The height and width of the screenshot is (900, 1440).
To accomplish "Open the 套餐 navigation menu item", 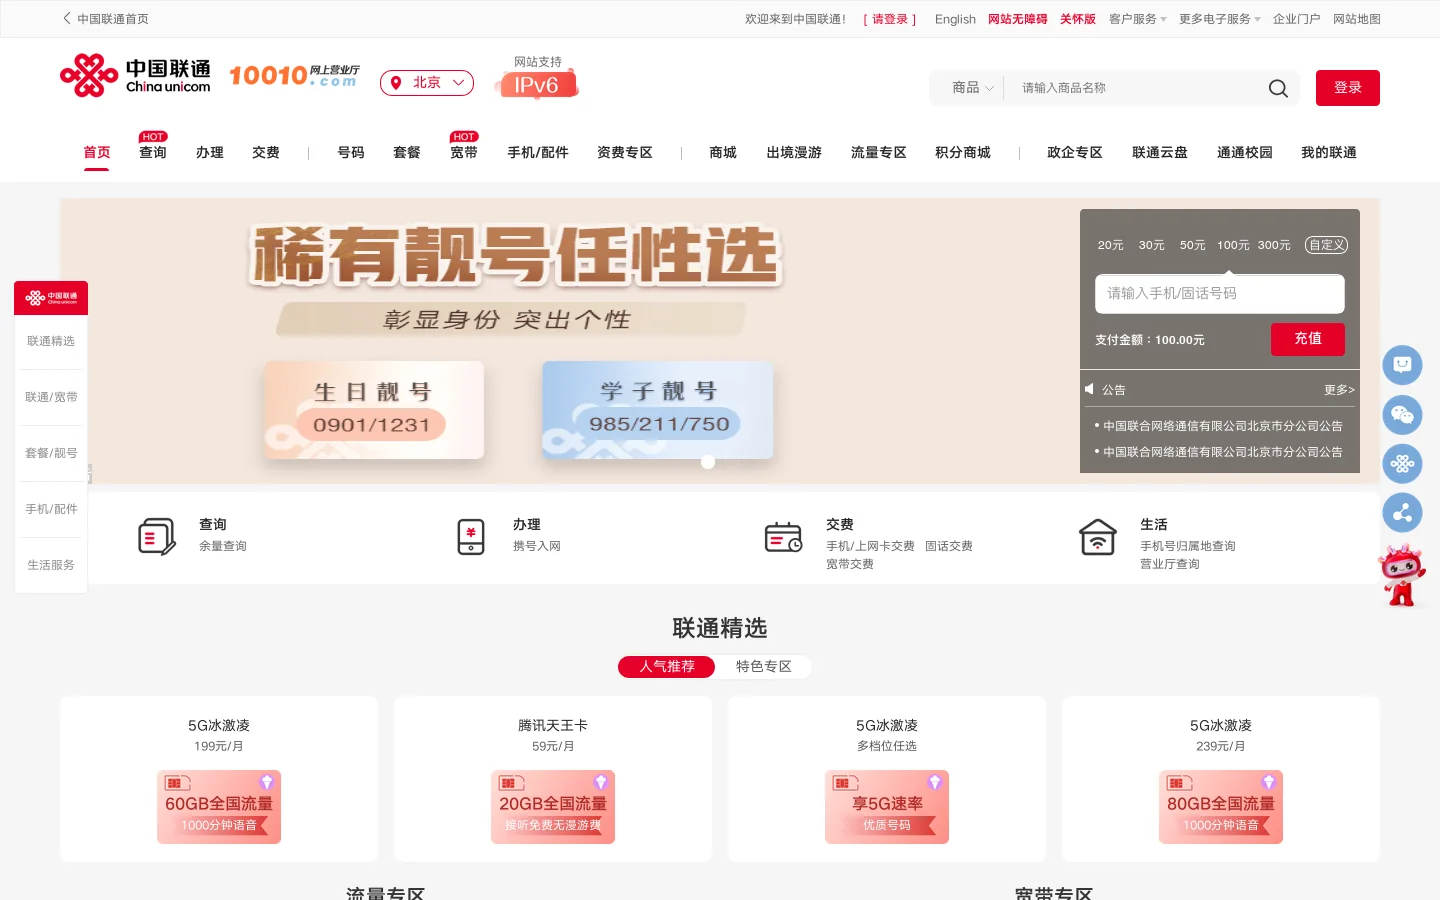I will click(407, 152).
